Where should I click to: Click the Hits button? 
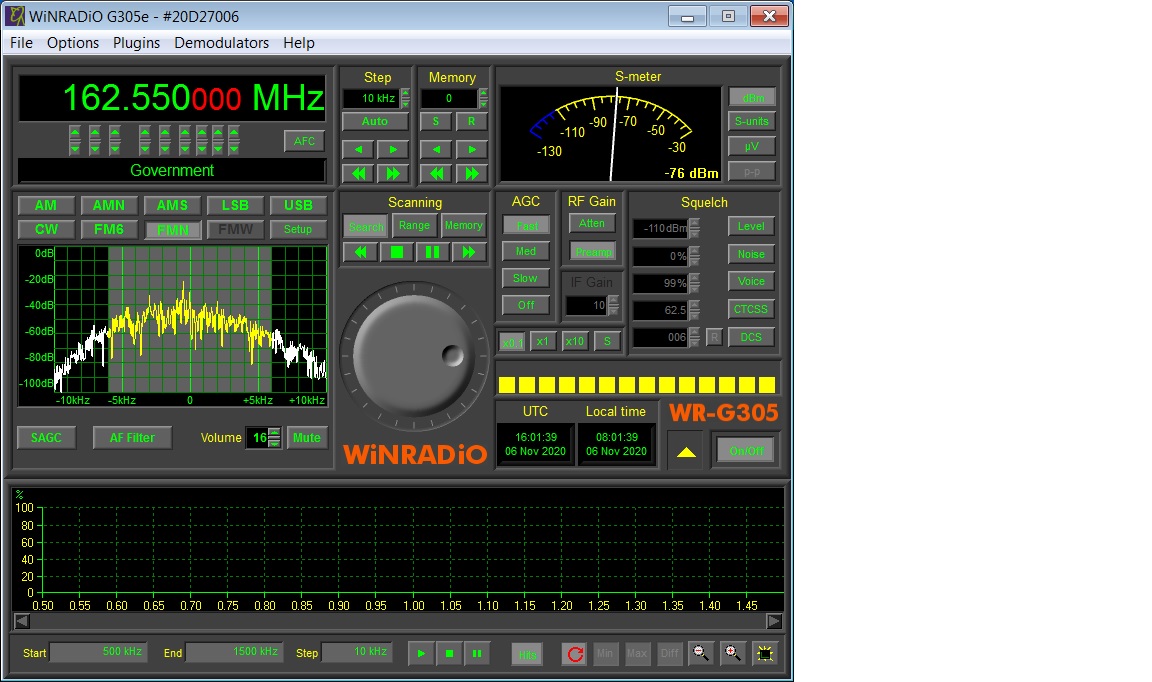pos(527,654)
